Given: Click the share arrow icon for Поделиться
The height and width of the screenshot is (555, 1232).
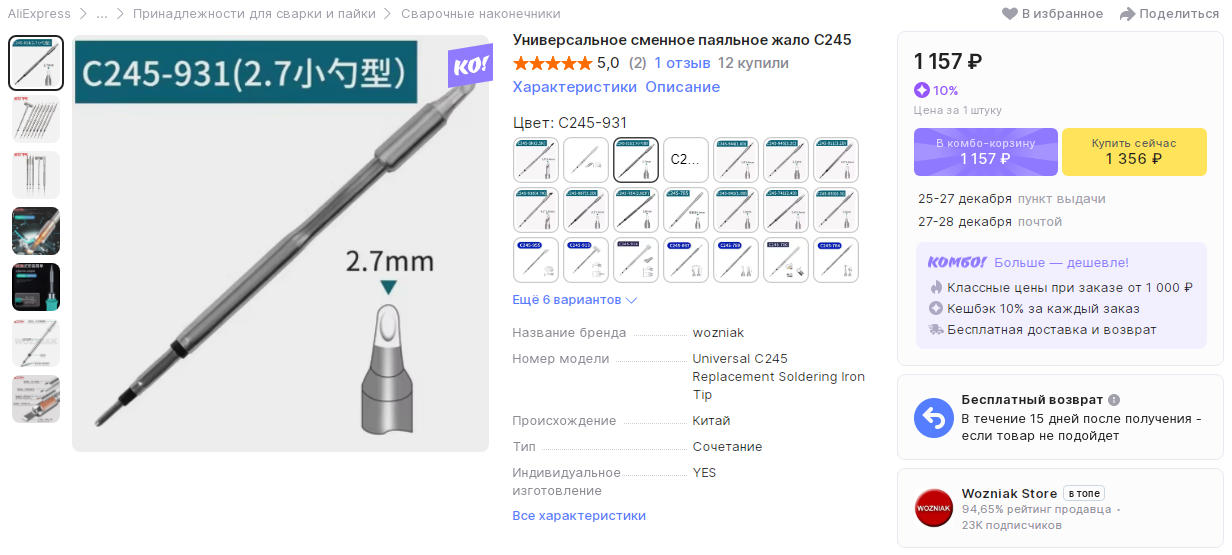Looking at the screenshot, I should click(x=1127, y=14).
